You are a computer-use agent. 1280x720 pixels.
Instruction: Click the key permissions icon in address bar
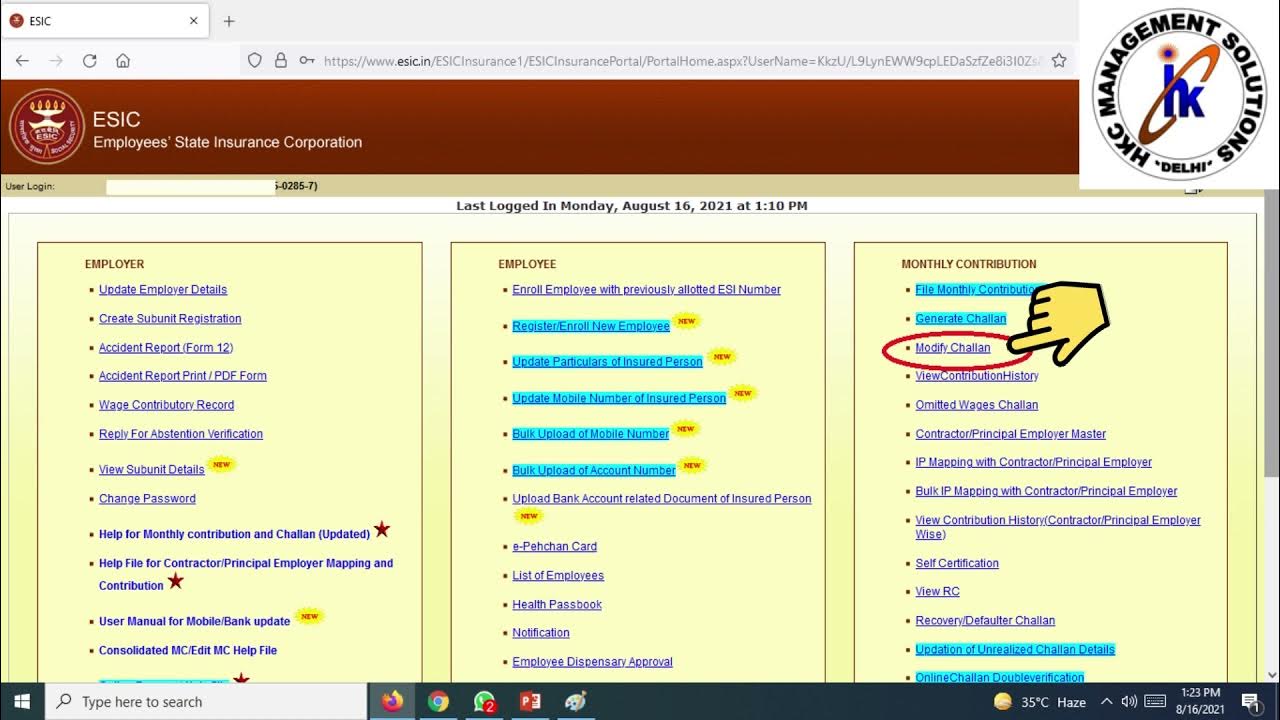pyautogui.click(x=307, y=61)
